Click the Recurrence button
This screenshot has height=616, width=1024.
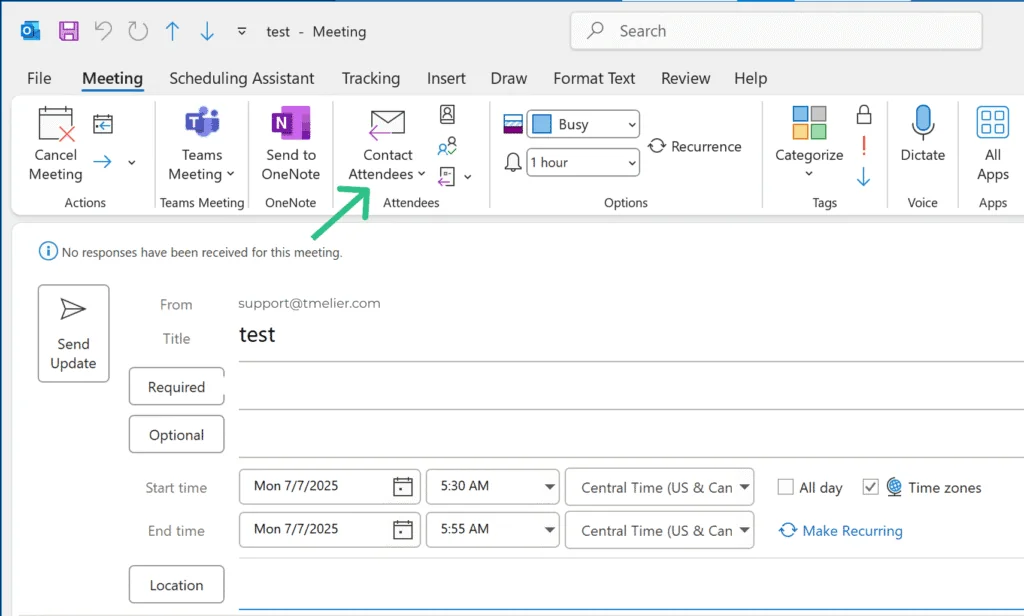695,146
